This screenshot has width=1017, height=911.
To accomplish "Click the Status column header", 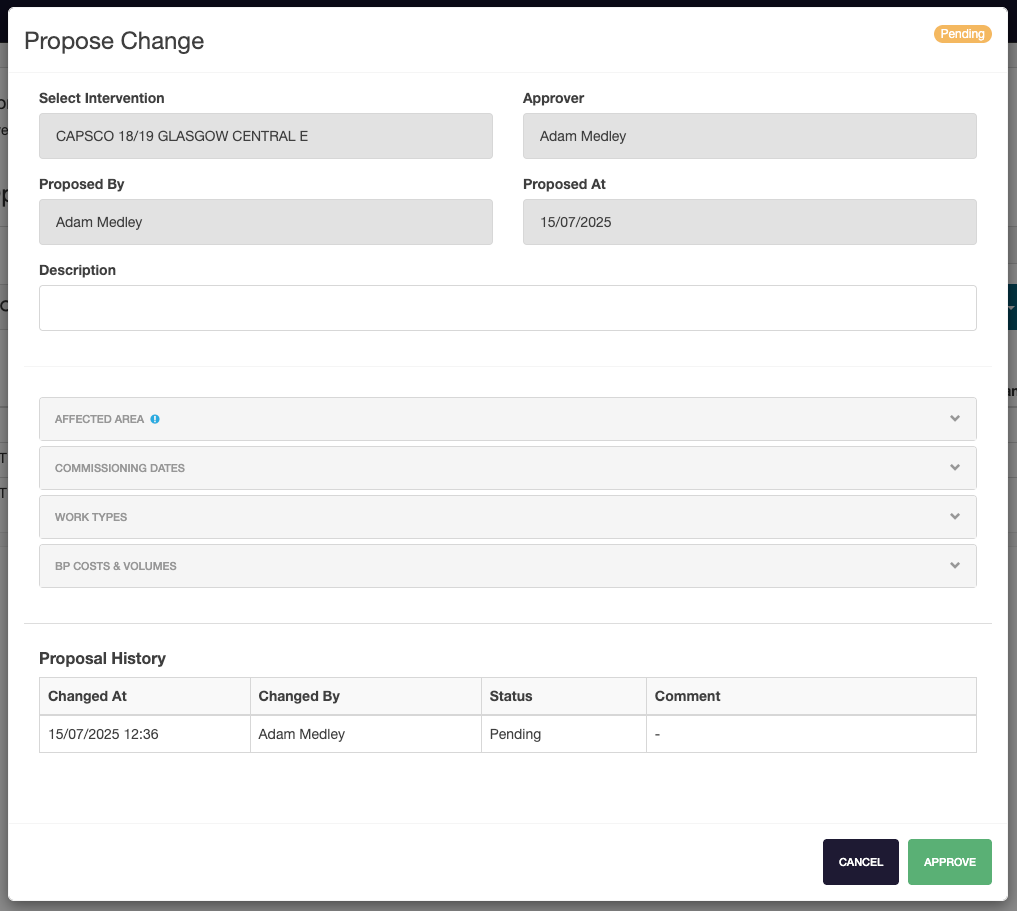I will pyautogui.click(x=511, y=696).
